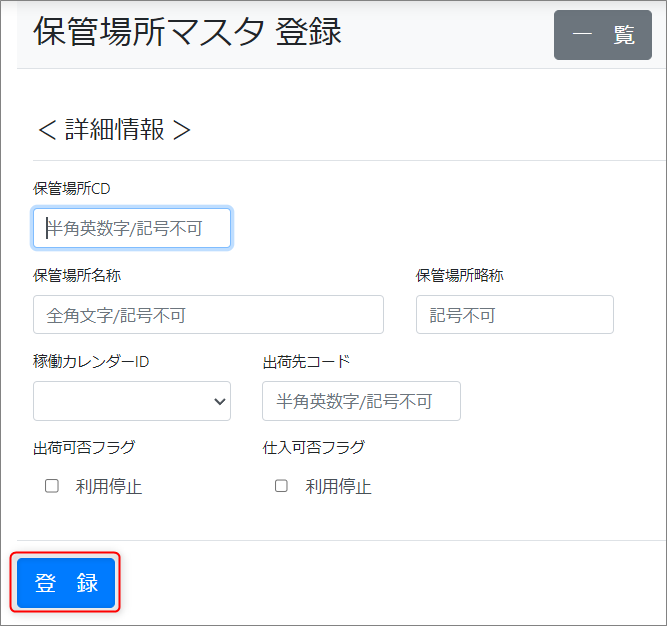The height and width of the screenshot is (626, 667).
Task: Click the 稼働カレンダーID field label
Action: [x=91, y=361]
